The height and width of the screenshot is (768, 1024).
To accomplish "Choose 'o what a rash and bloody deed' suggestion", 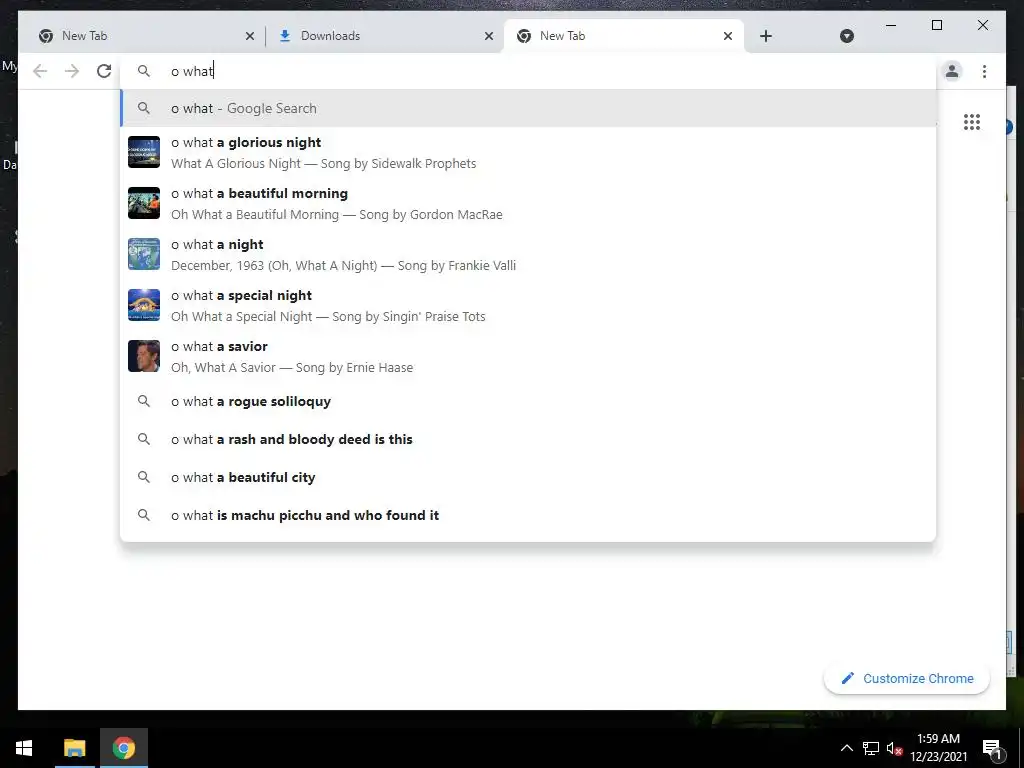I will 528,440.
